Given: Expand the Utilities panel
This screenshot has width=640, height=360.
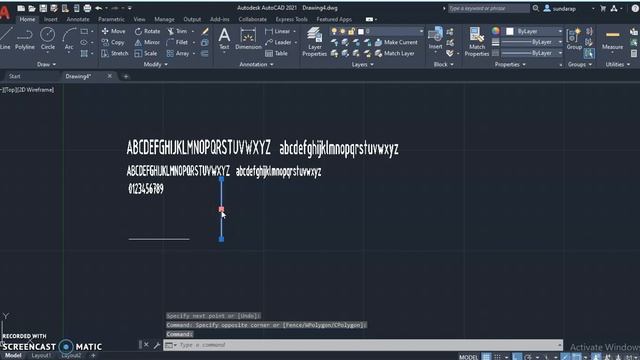Looking at the screenshot, I should coord(618,64).
